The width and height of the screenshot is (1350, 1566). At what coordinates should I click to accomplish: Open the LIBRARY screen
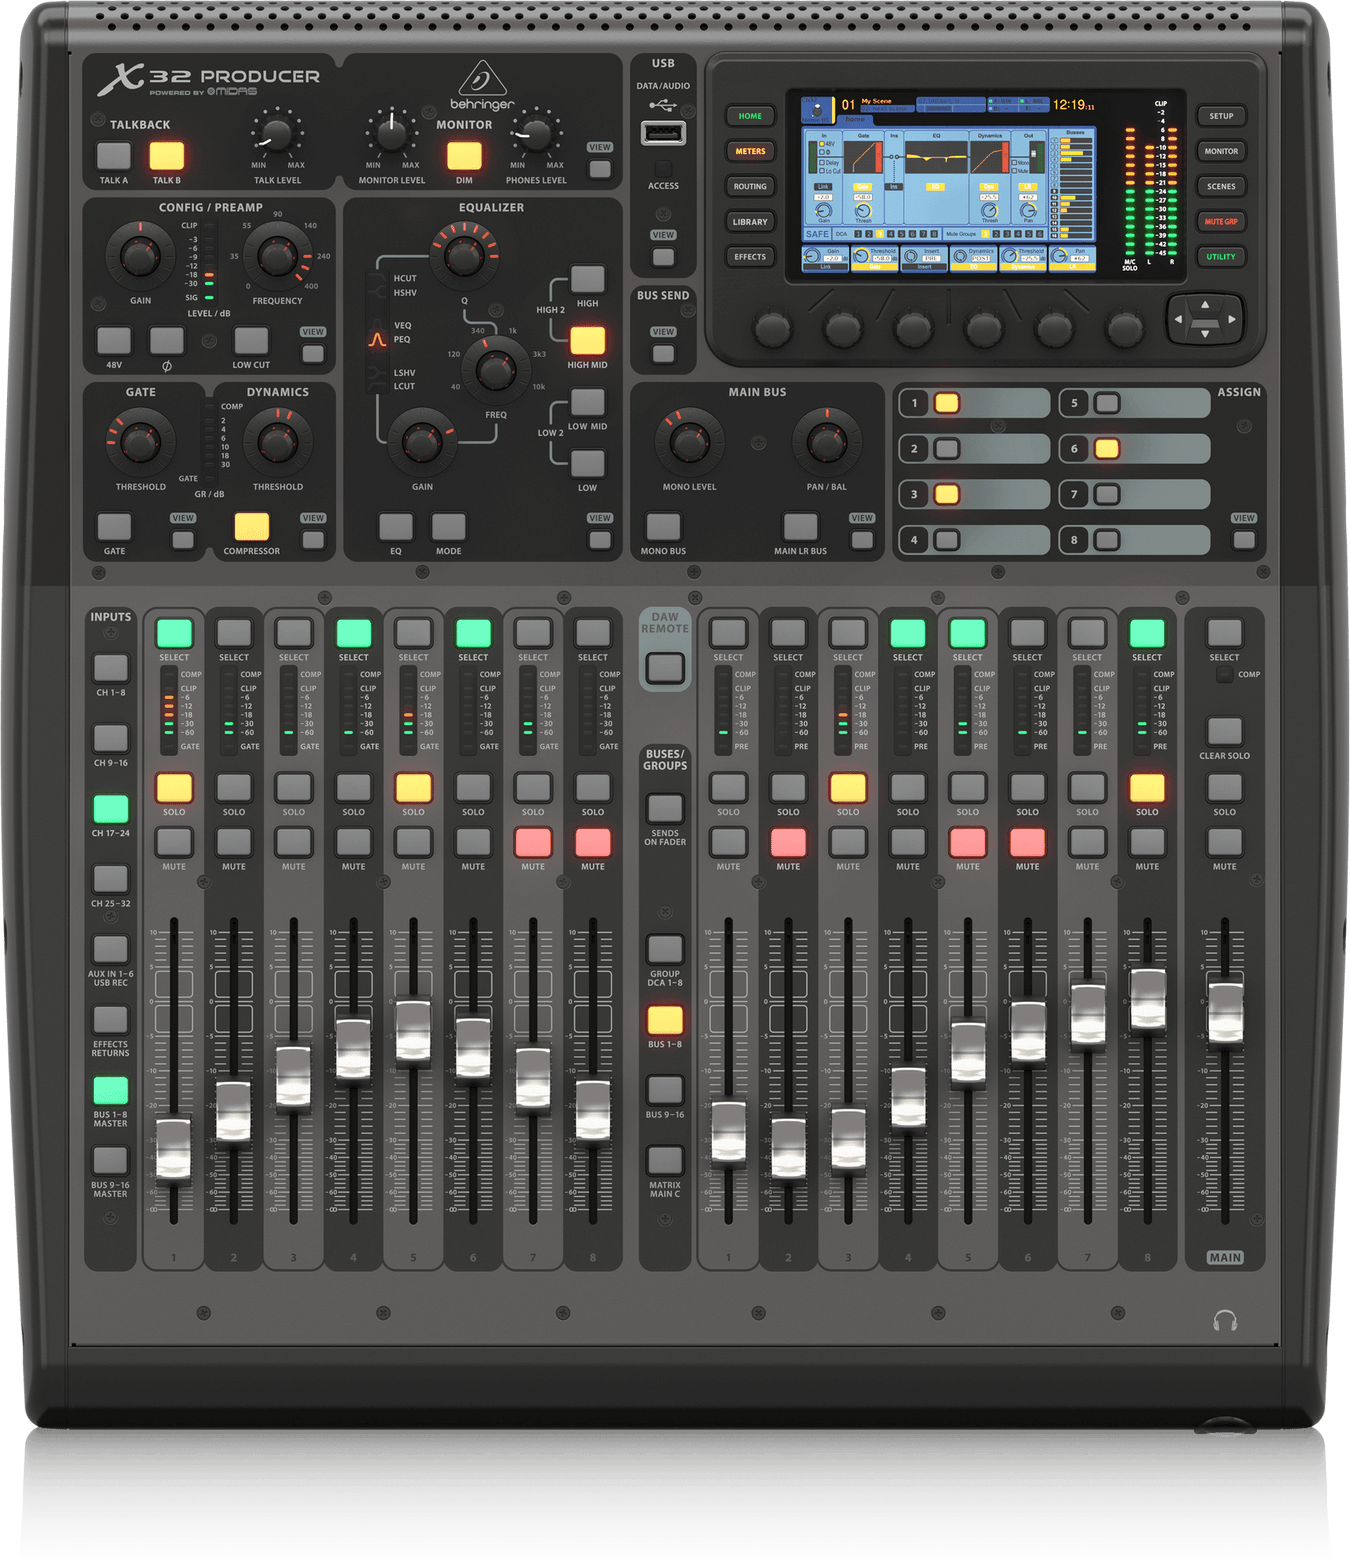click(x=750, y=221)
